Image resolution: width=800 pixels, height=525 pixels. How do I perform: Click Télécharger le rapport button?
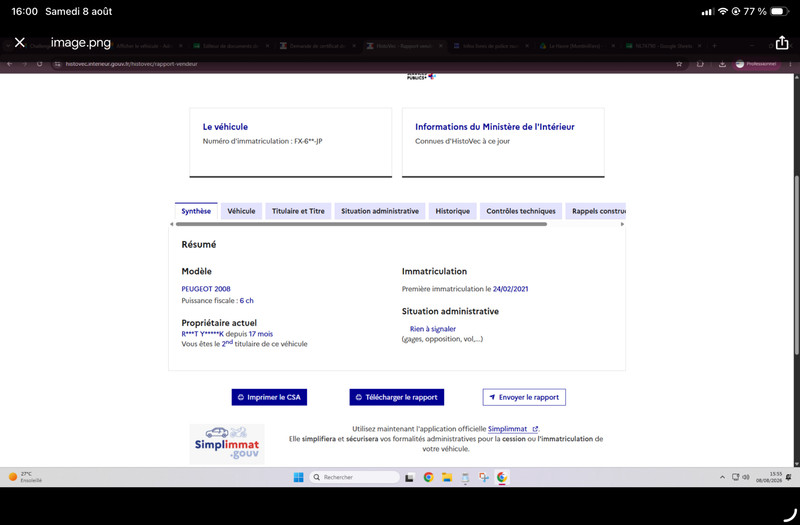coord(396,397)
